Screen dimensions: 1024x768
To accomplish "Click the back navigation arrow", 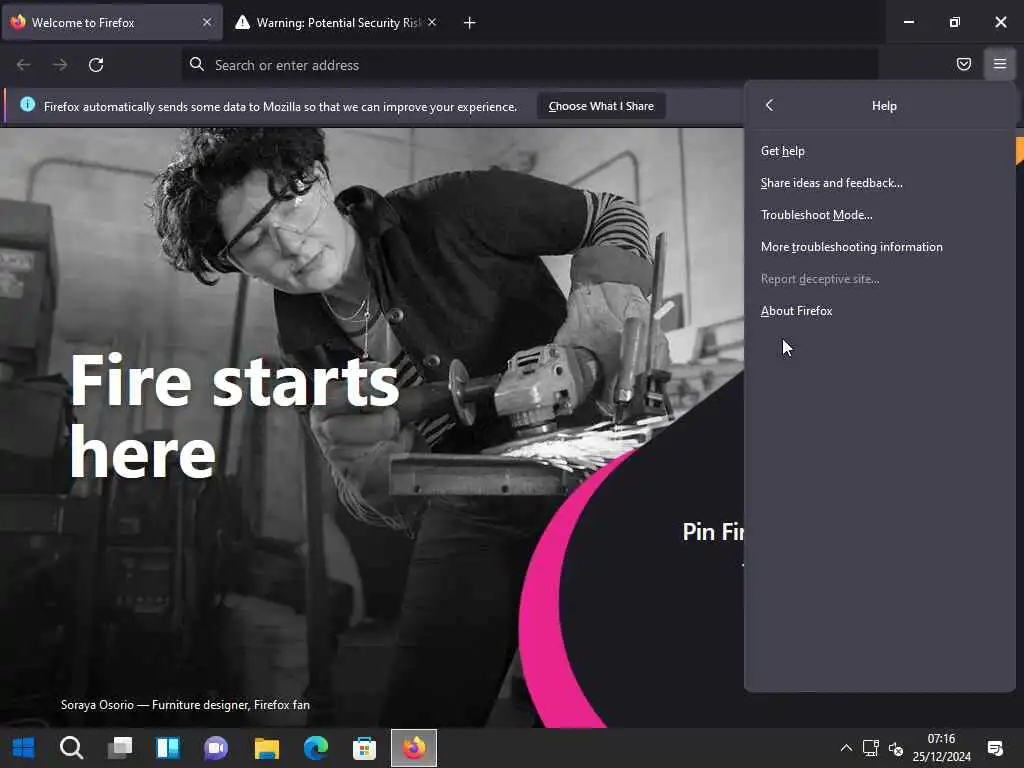I will point(24,65).
